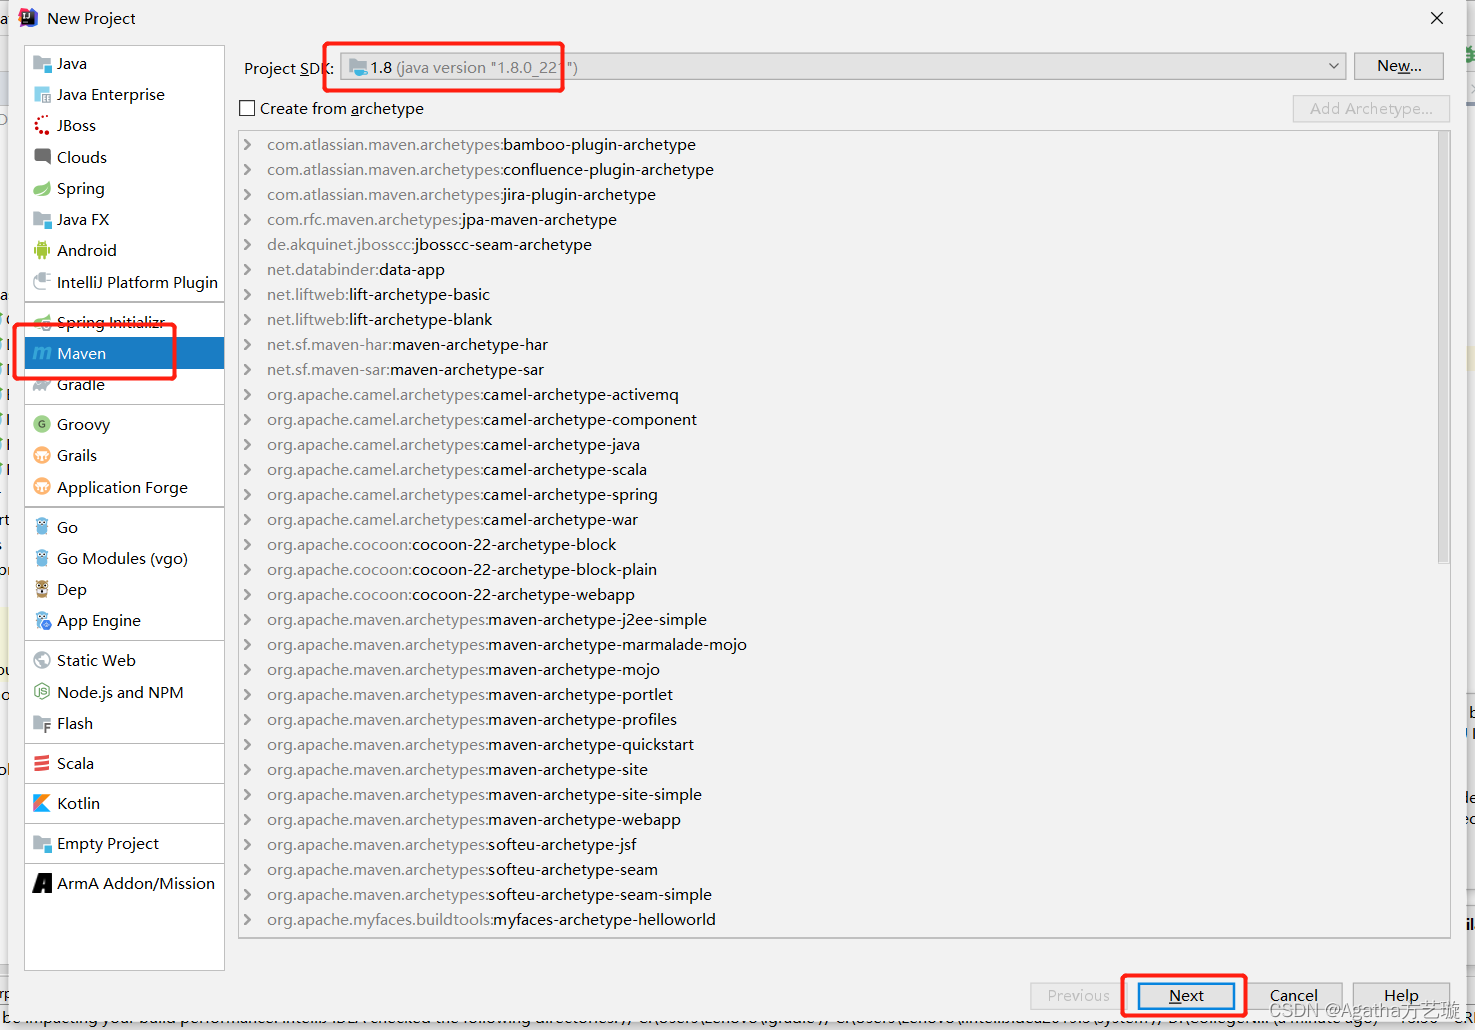Image resolution: width=1475 pixels, height=1030 pixels.
Task: Expand jira-plugin-archetype node
Action: (x=247, y=195)
